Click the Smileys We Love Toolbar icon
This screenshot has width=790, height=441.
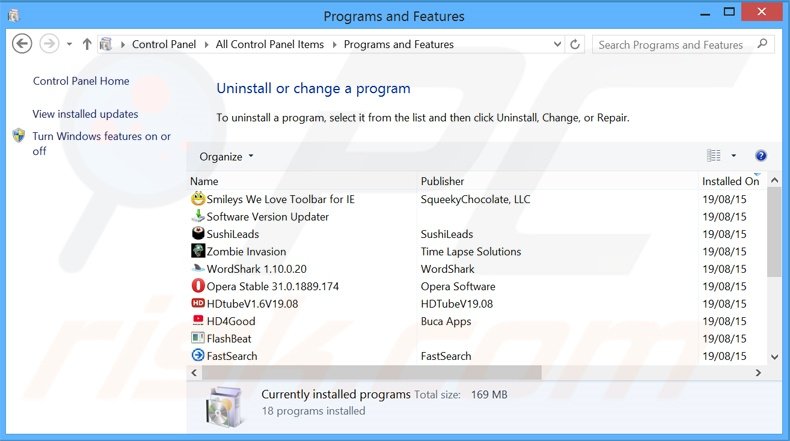click(x=198, y=199)
